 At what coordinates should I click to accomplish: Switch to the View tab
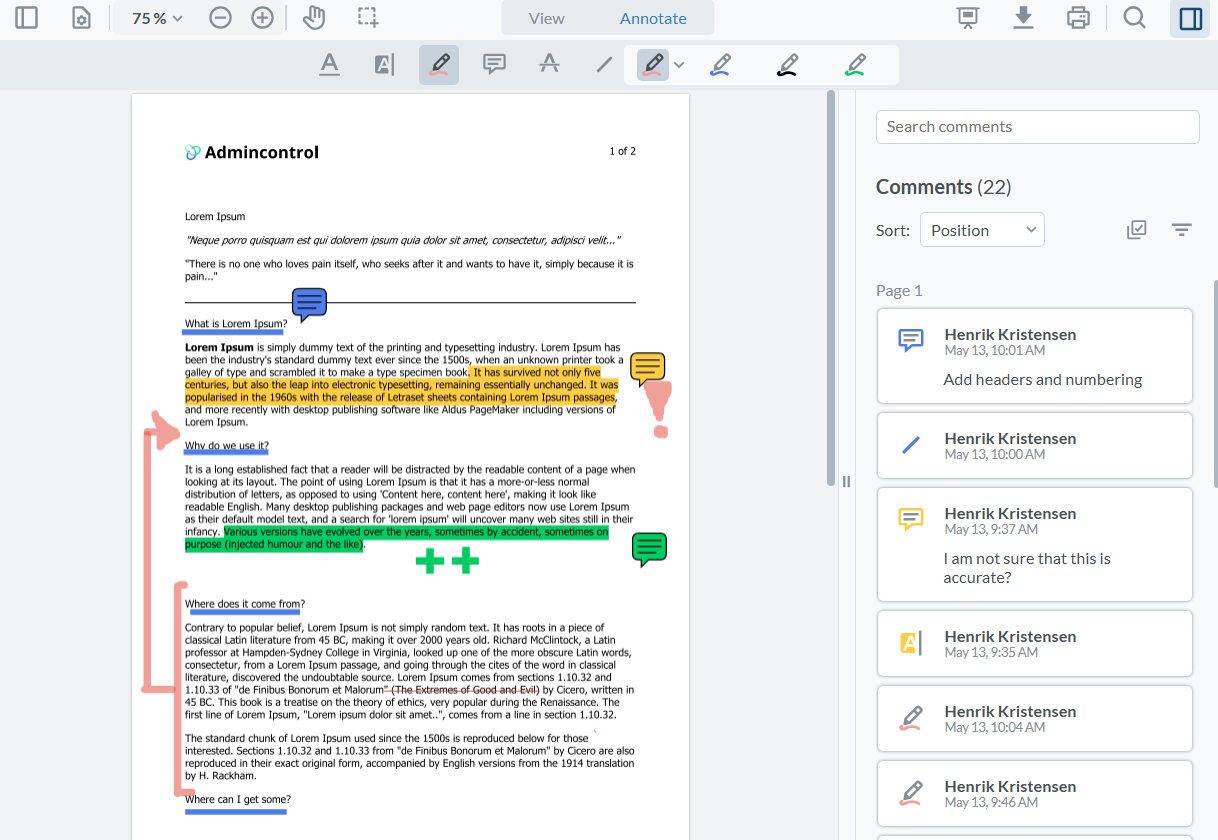(x=546, y=18)
